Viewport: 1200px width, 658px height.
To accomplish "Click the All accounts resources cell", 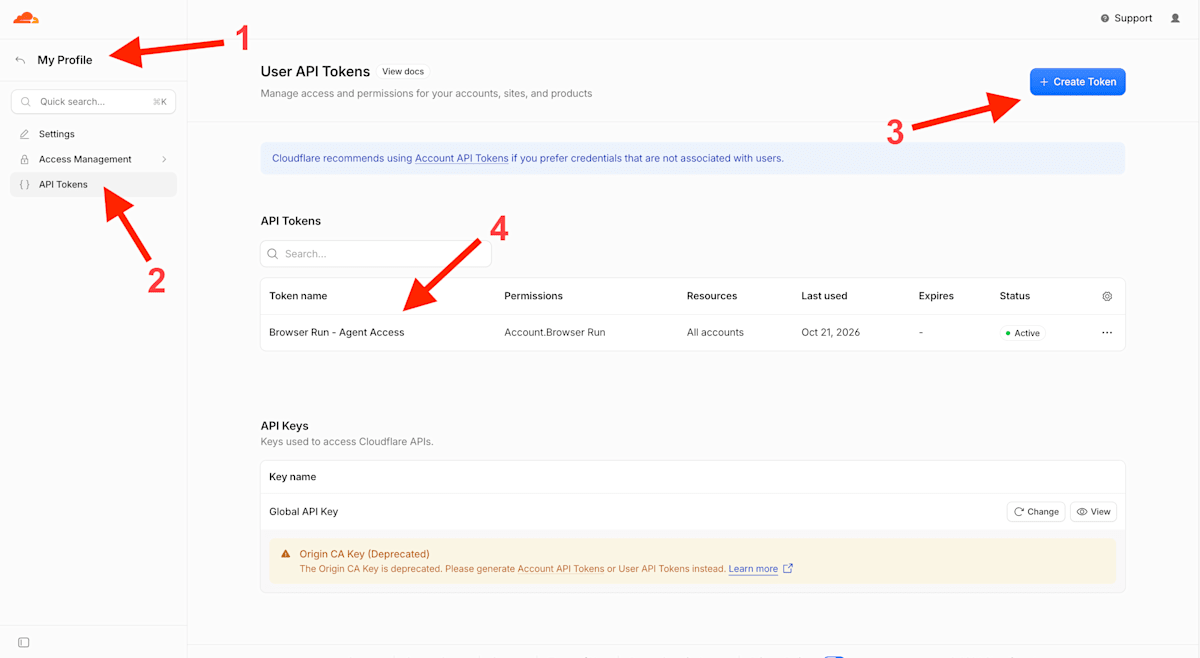I will coord(715,332).
